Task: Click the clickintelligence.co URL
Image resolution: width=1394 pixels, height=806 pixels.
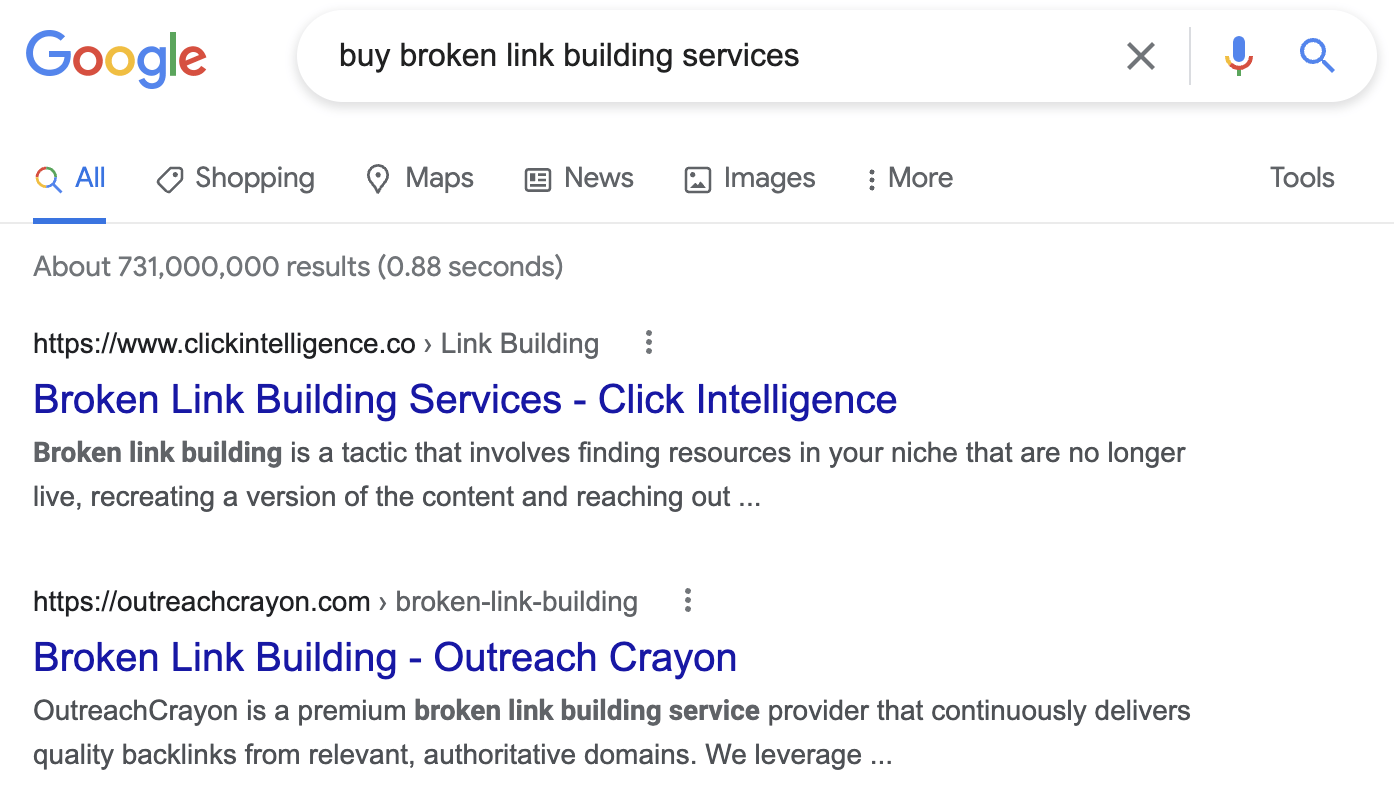Action: tap(223, 343)
